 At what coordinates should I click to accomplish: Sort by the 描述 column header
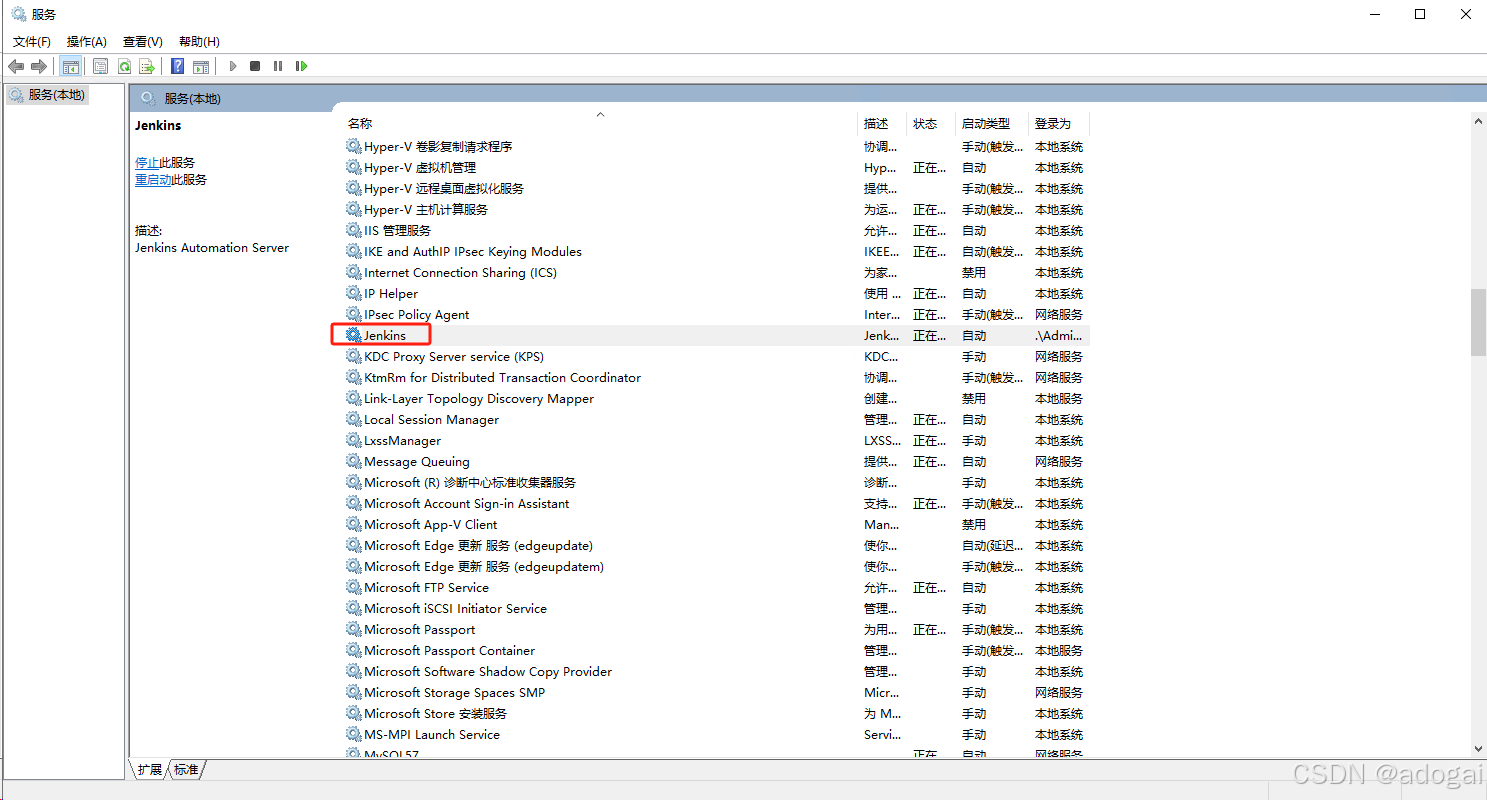point(883,124)
